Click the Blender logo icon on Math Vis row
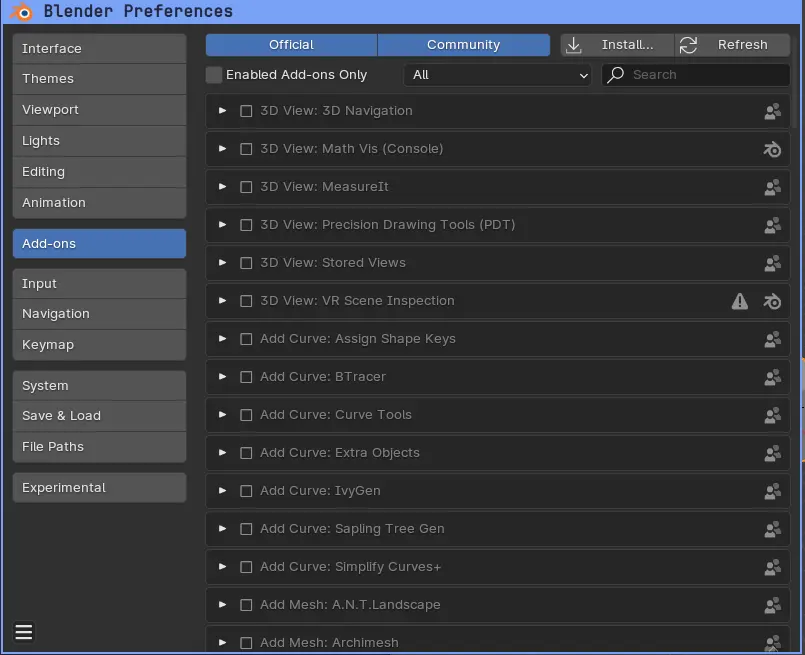Image resolution: width=805 pixels, height=655 pixels. (x=772, y=149)
